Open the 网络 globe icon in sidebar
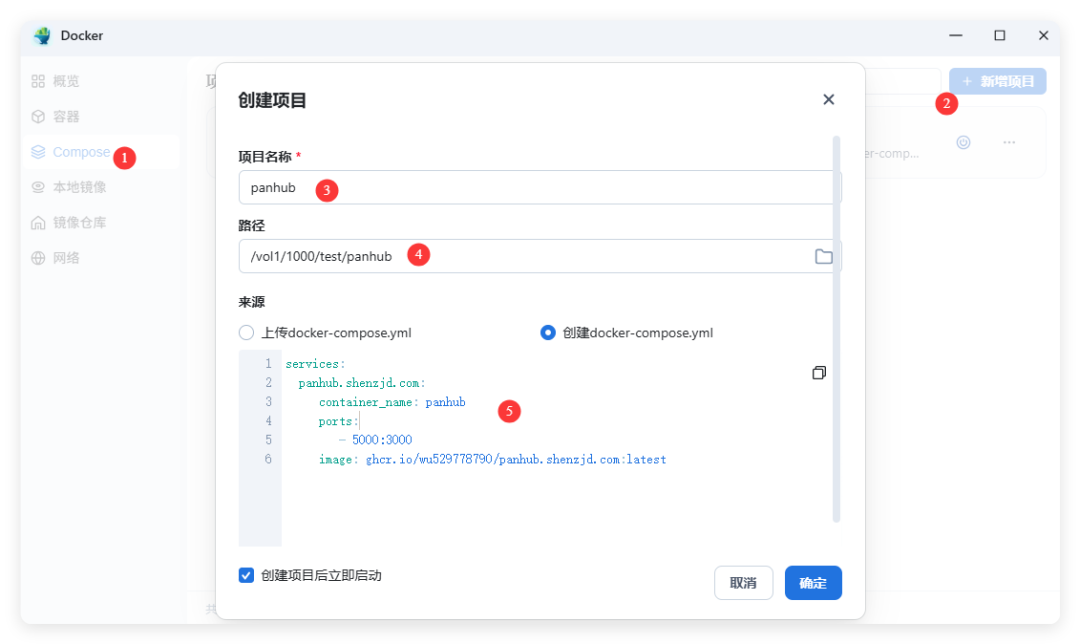Screen dimensions: 1080x644 [38, 258]
